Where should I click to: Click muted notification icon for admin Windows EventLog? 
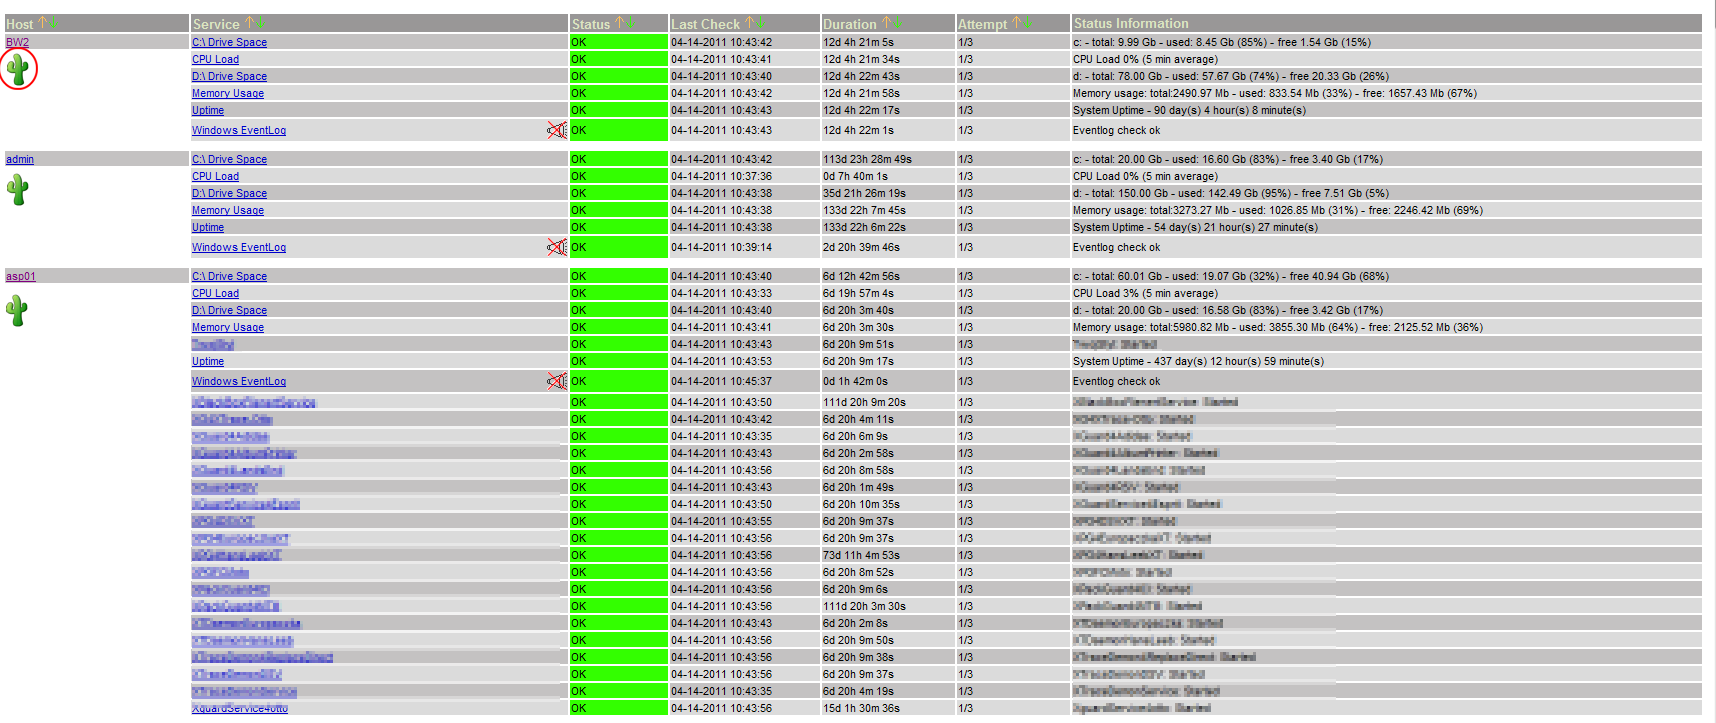pos(557,247)
